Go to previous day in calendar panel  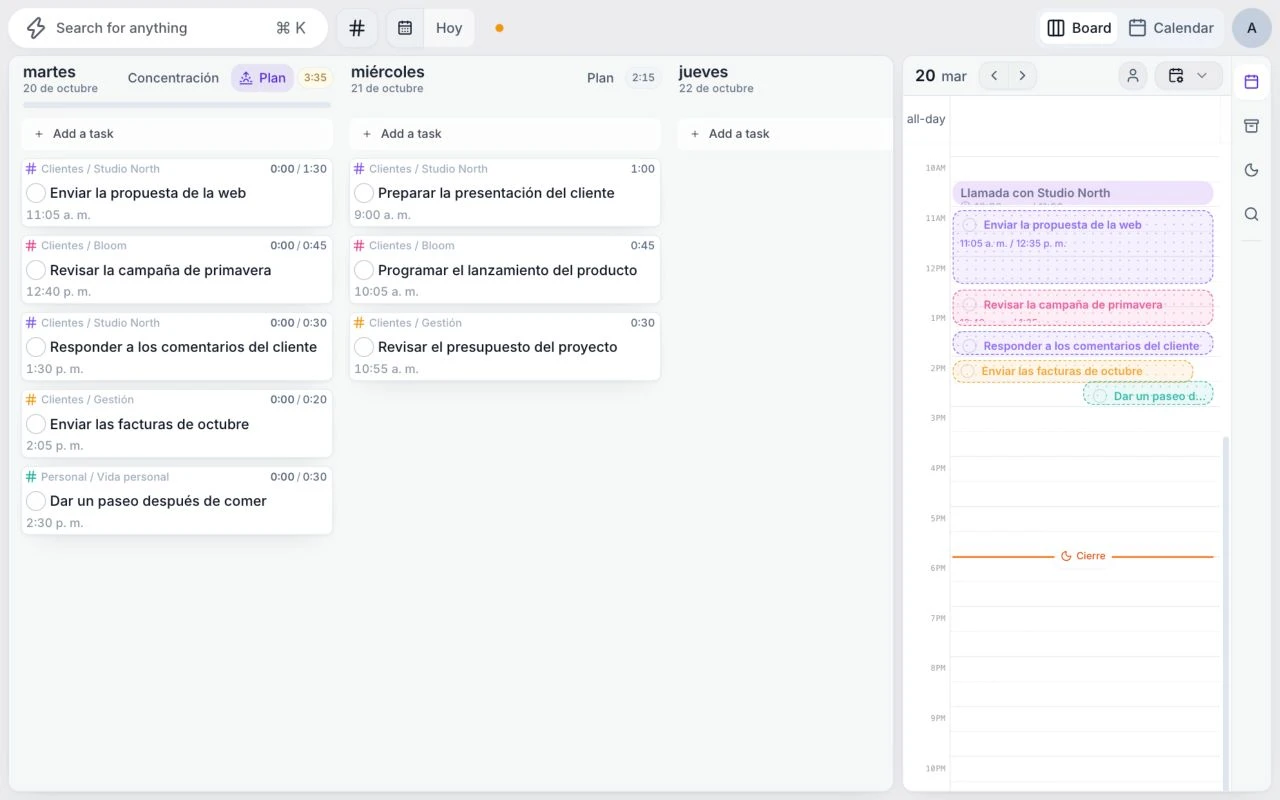993,76
